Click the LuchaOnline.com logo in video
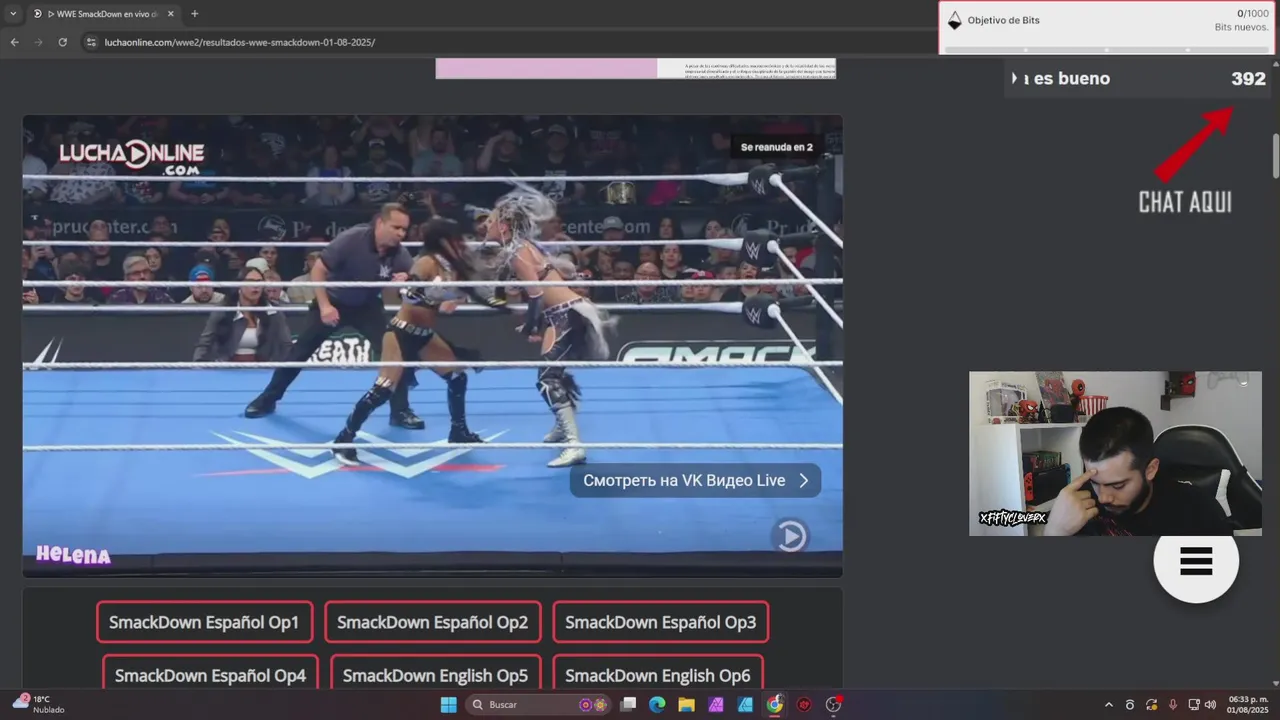 coord(131,157)
